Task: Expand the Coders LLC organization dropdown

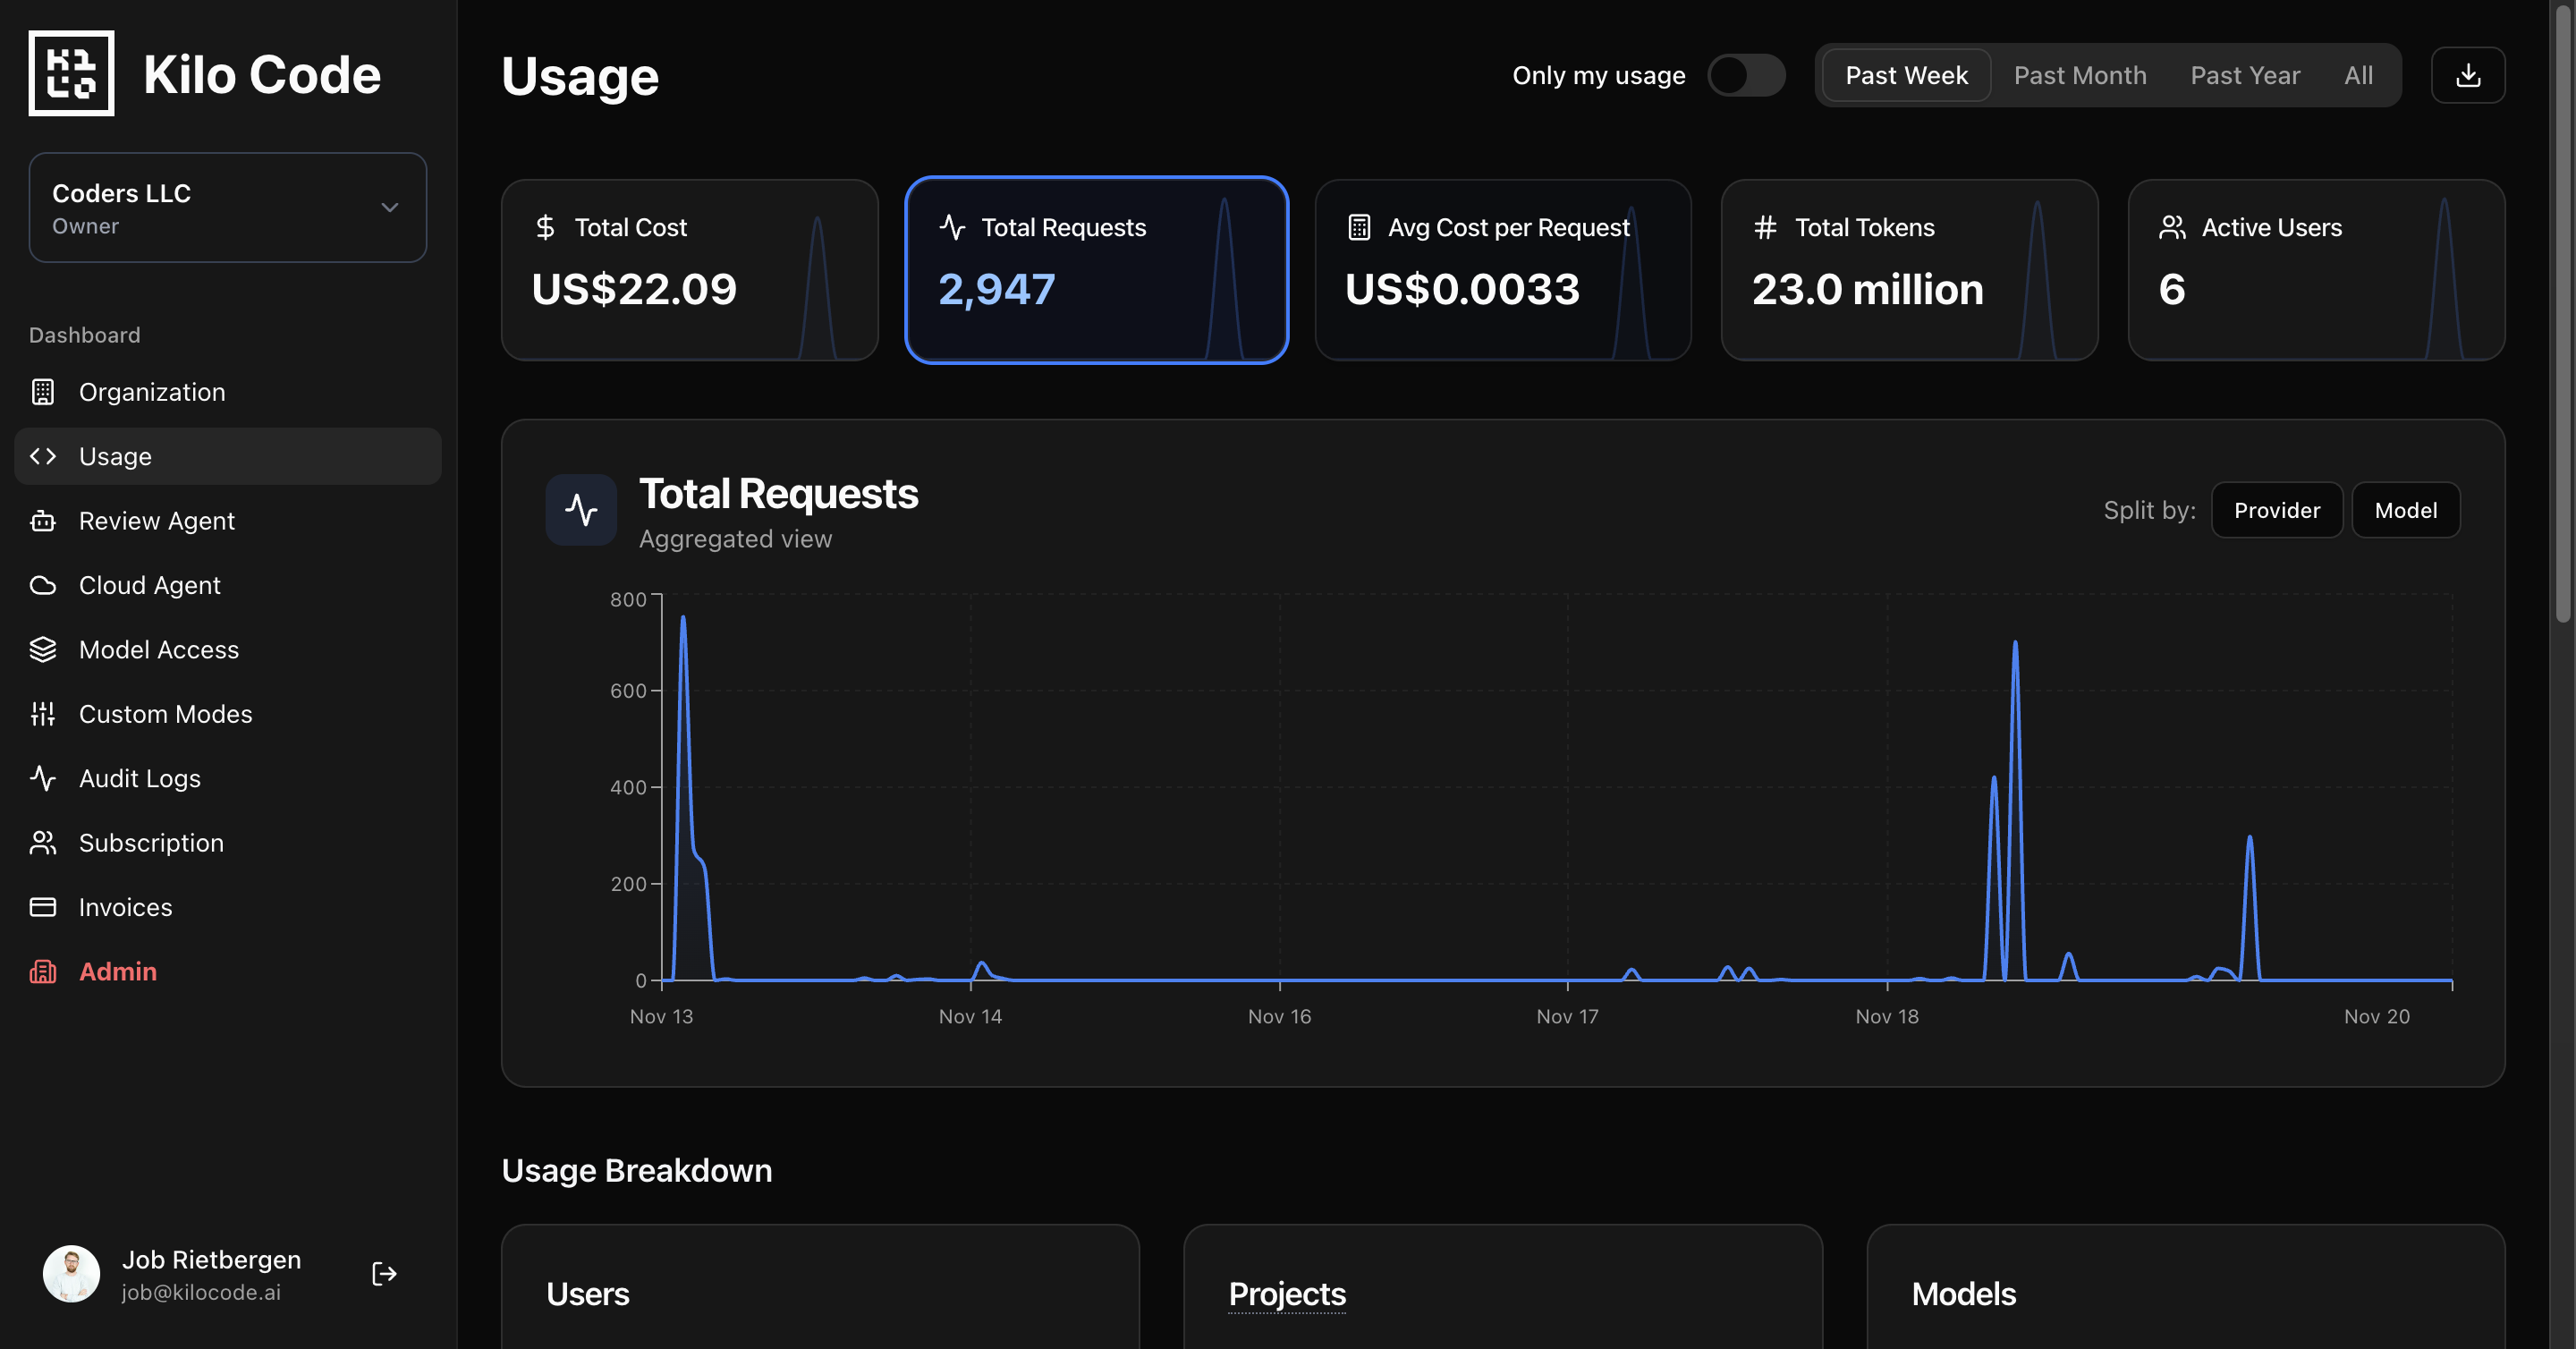Action: click(389, 207)
